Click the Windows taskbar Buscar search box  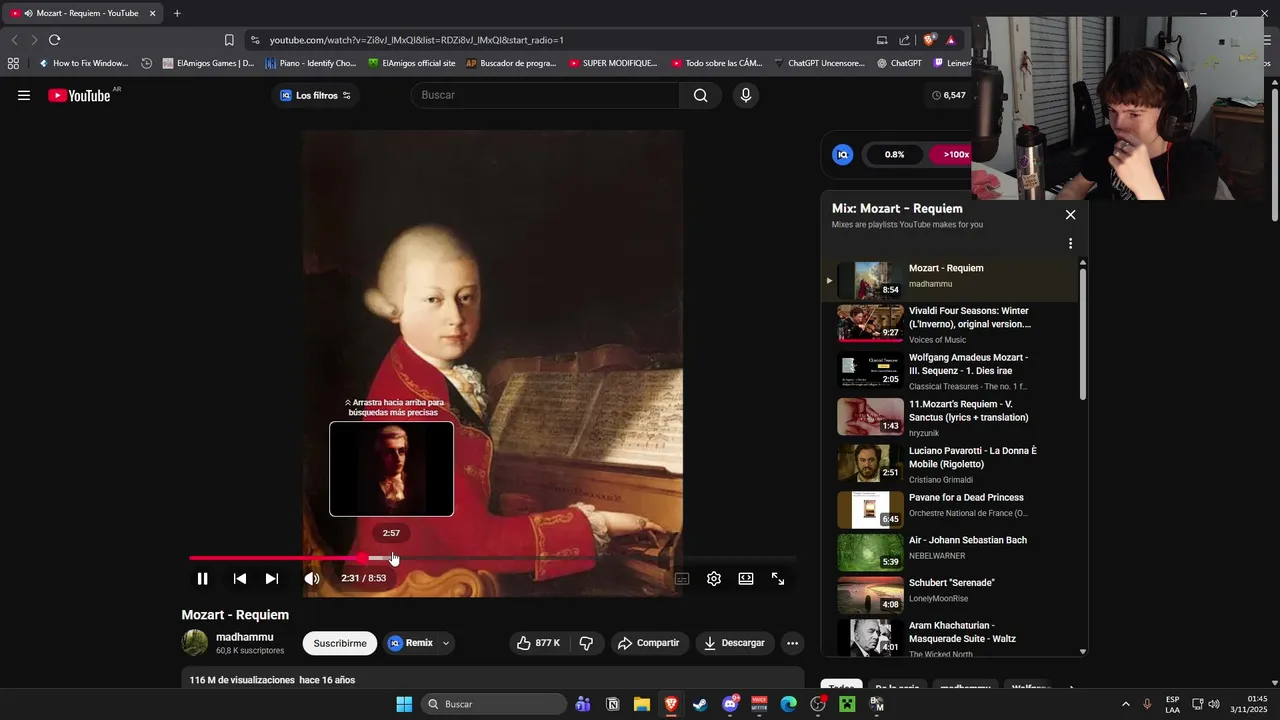(x=494, y=704)
